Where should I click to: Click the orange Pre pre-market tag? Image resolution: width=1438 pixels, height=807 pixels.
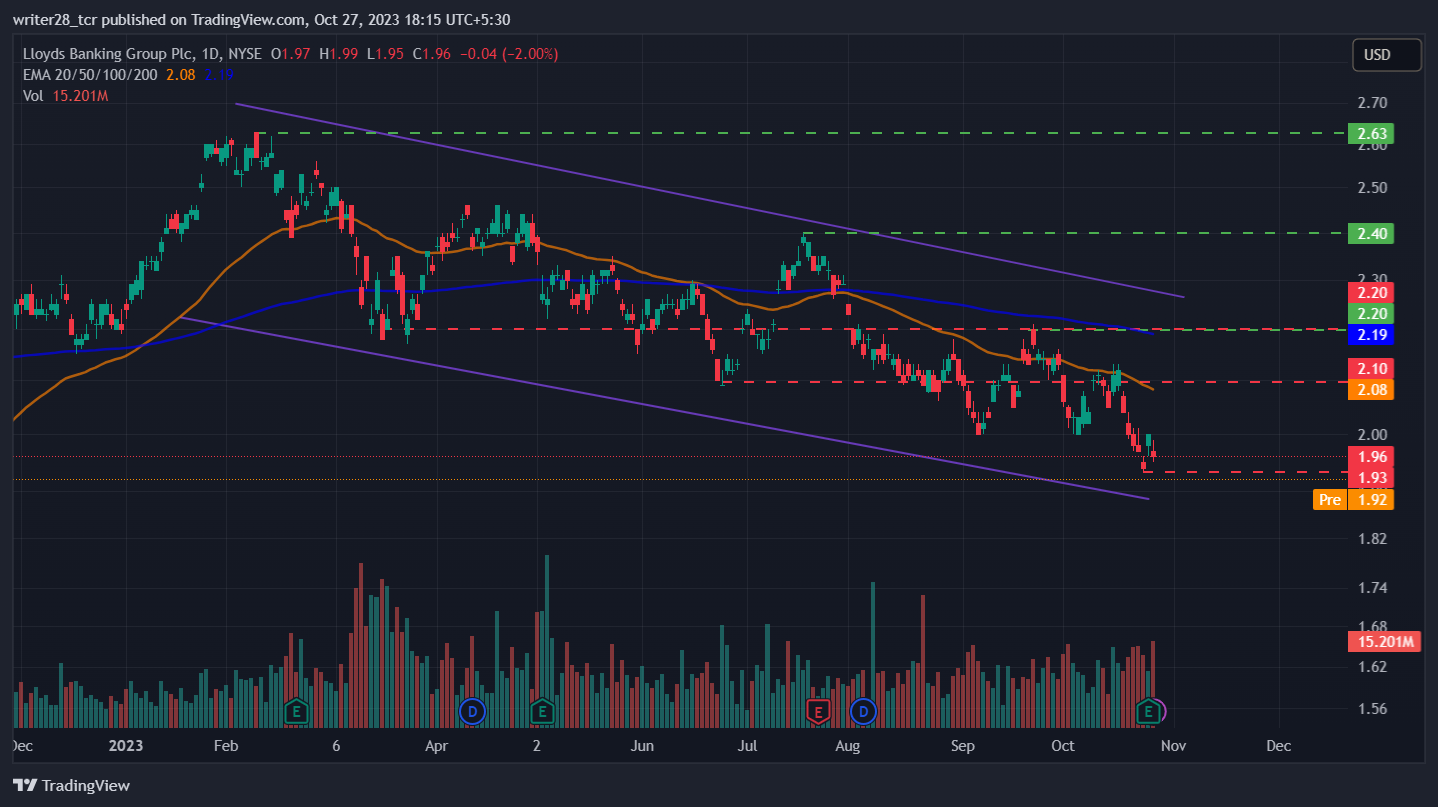coord(1329,499)
